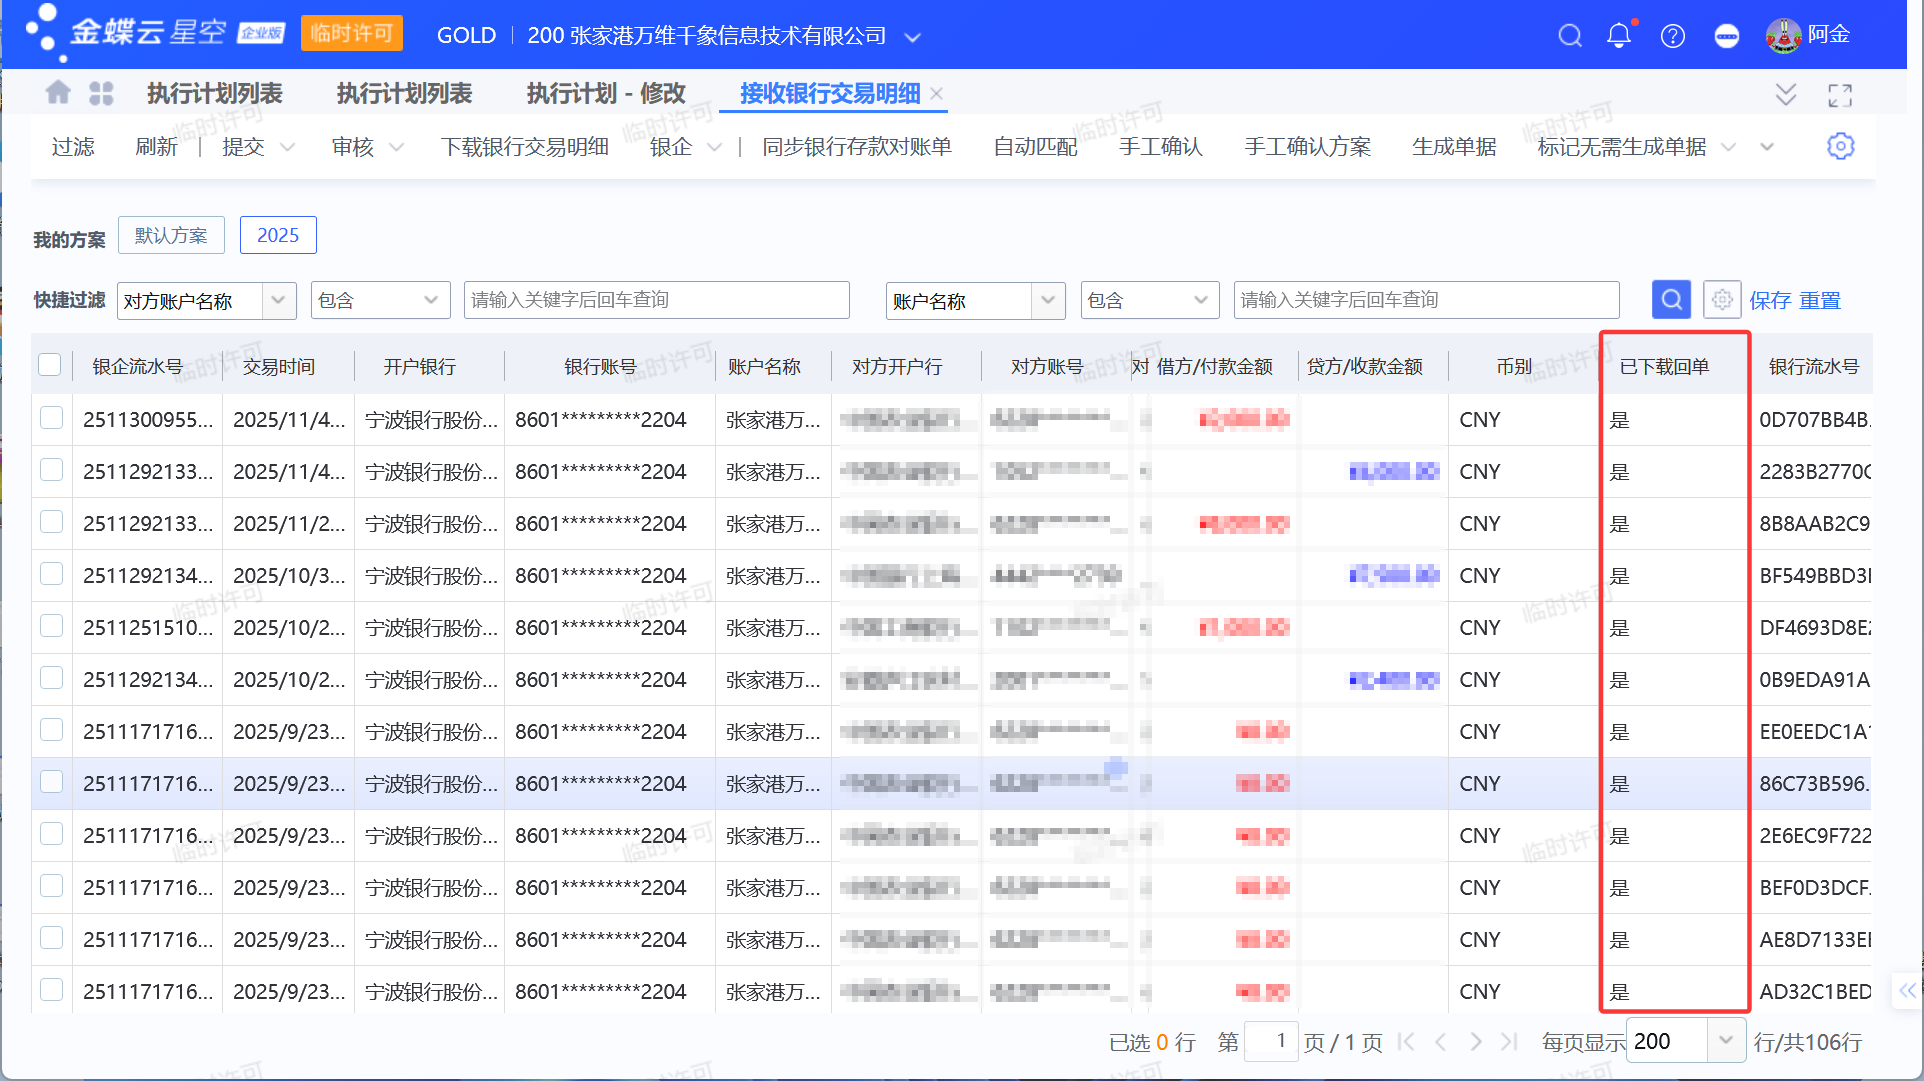The image size is (1924, 1081).
Task: Click the help question mark icon
Action: [x=1672, y=36]
